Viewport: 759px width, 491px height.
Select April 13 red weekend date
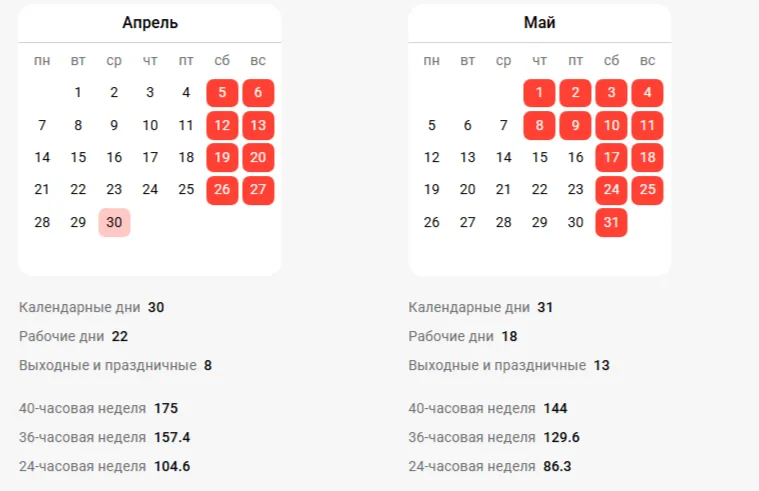tap(258, 125)
